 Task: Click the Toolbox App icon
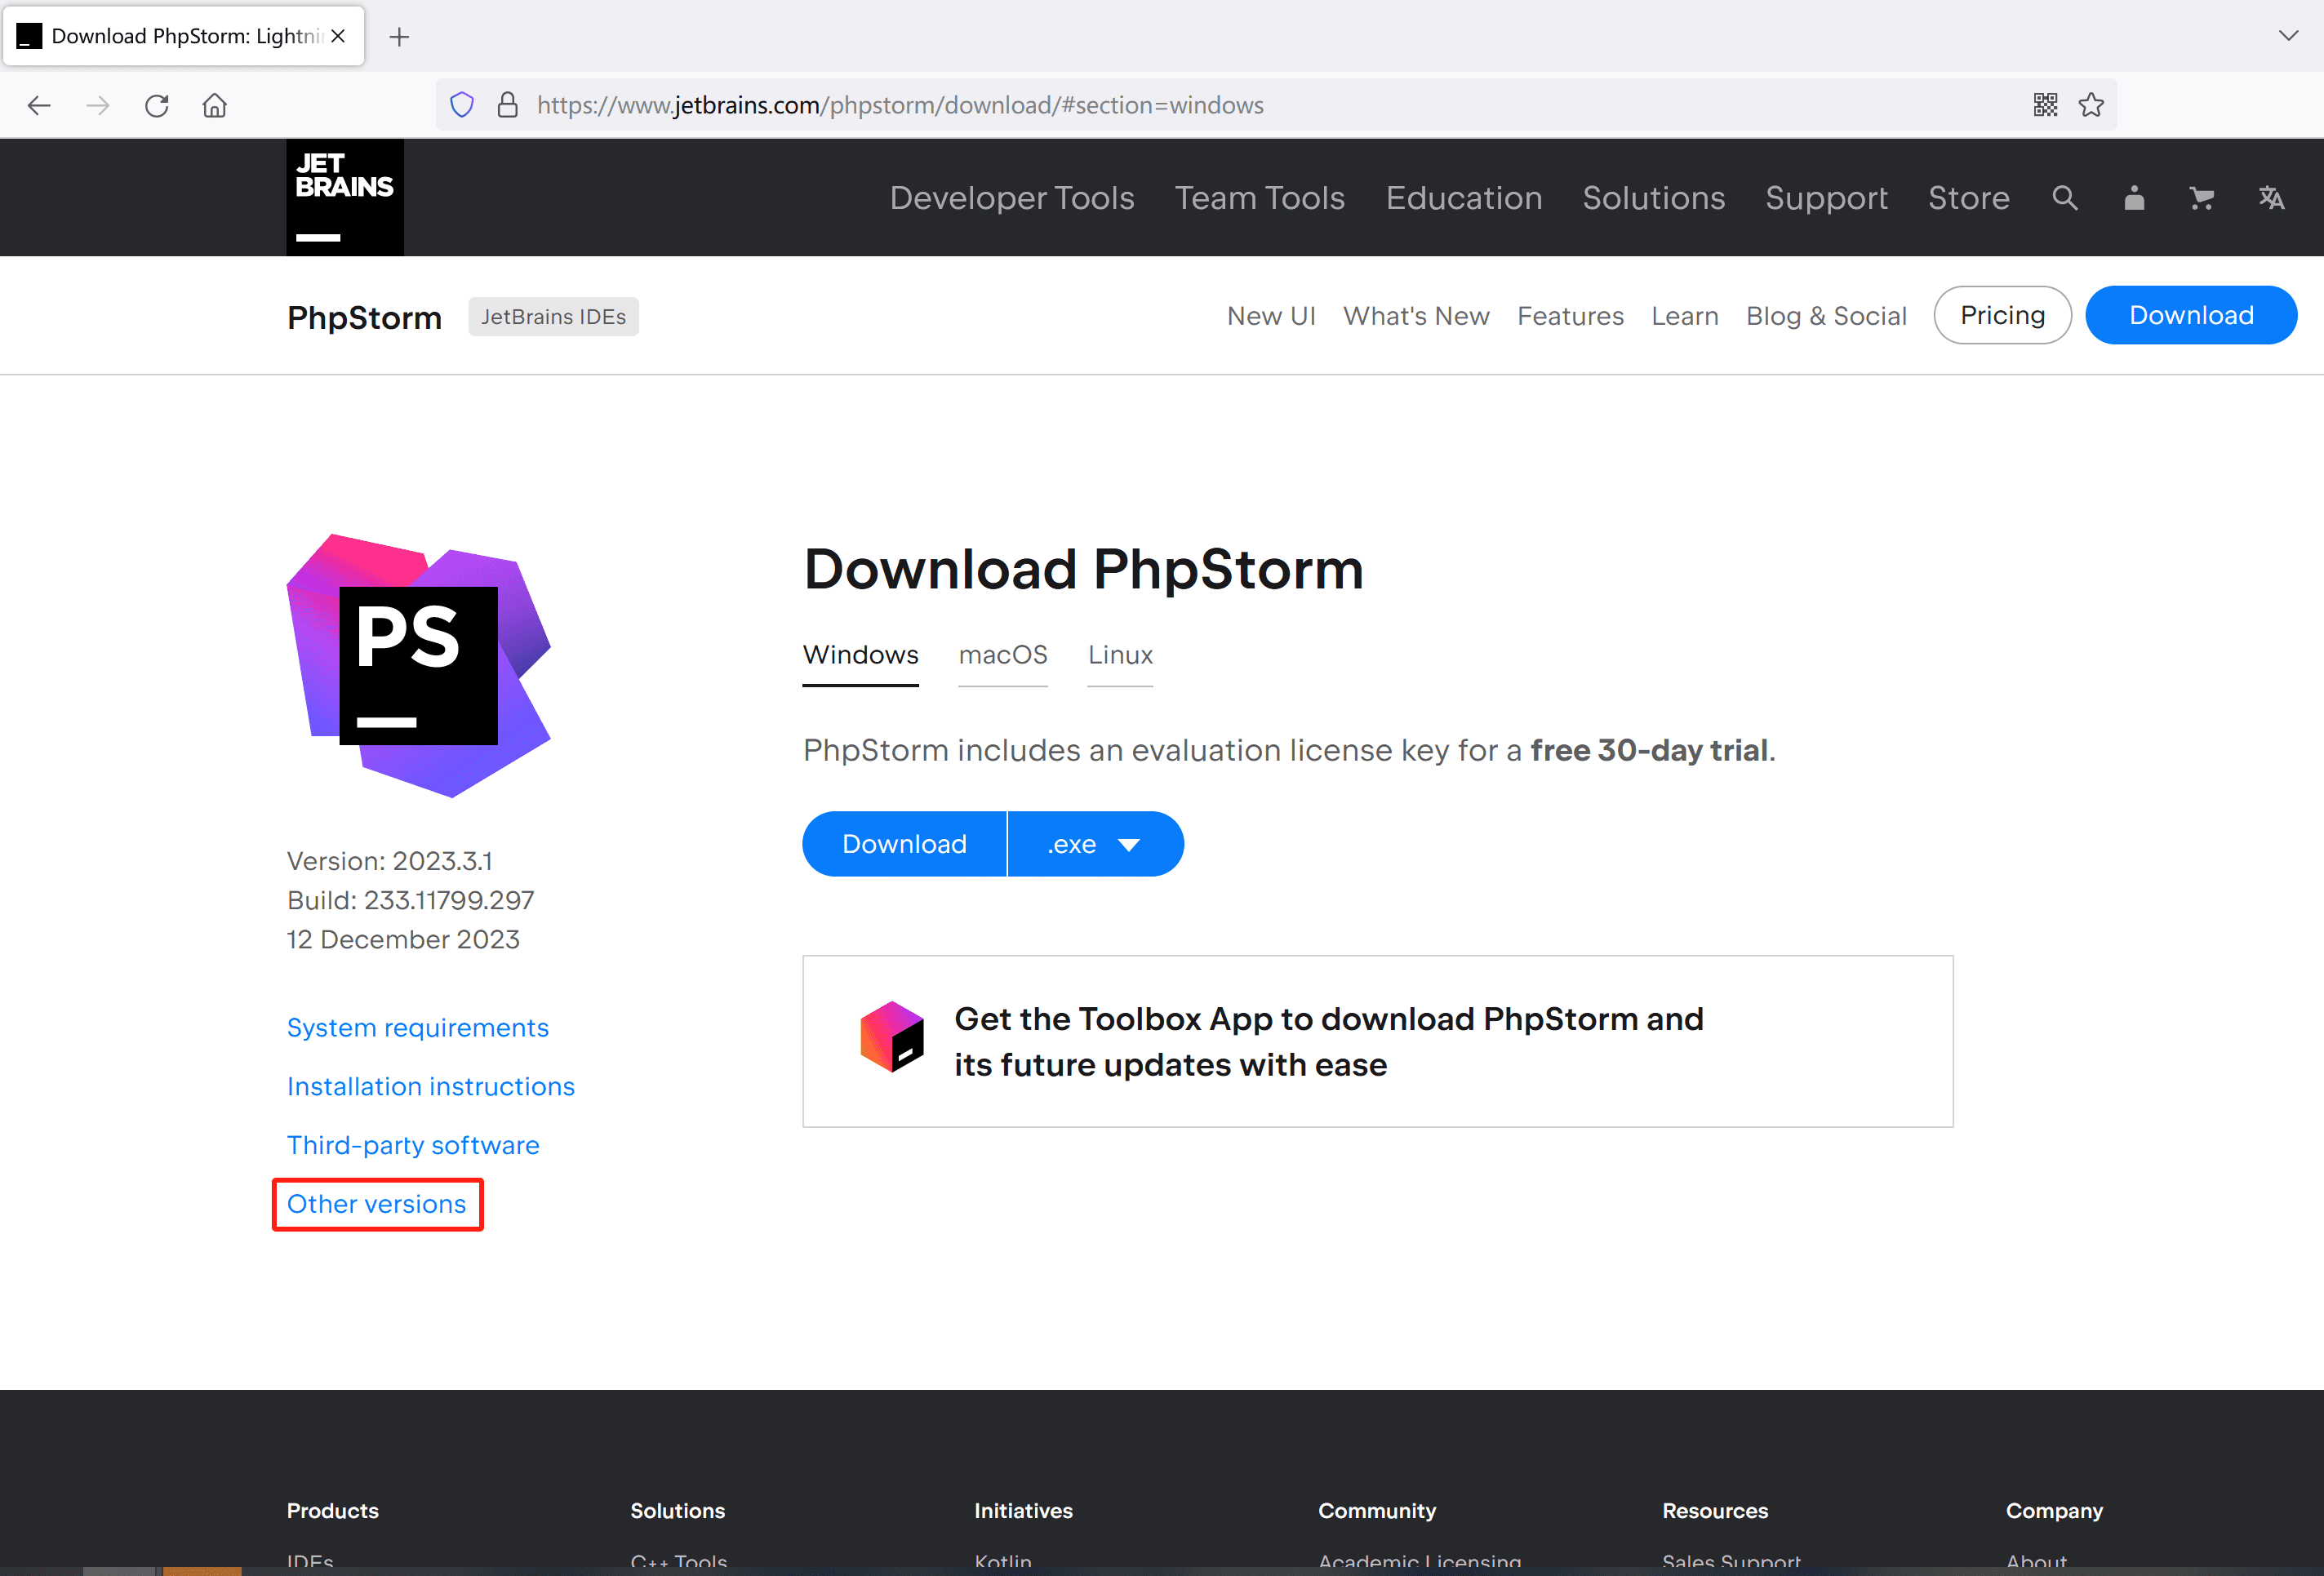(x=892, y=1037)
